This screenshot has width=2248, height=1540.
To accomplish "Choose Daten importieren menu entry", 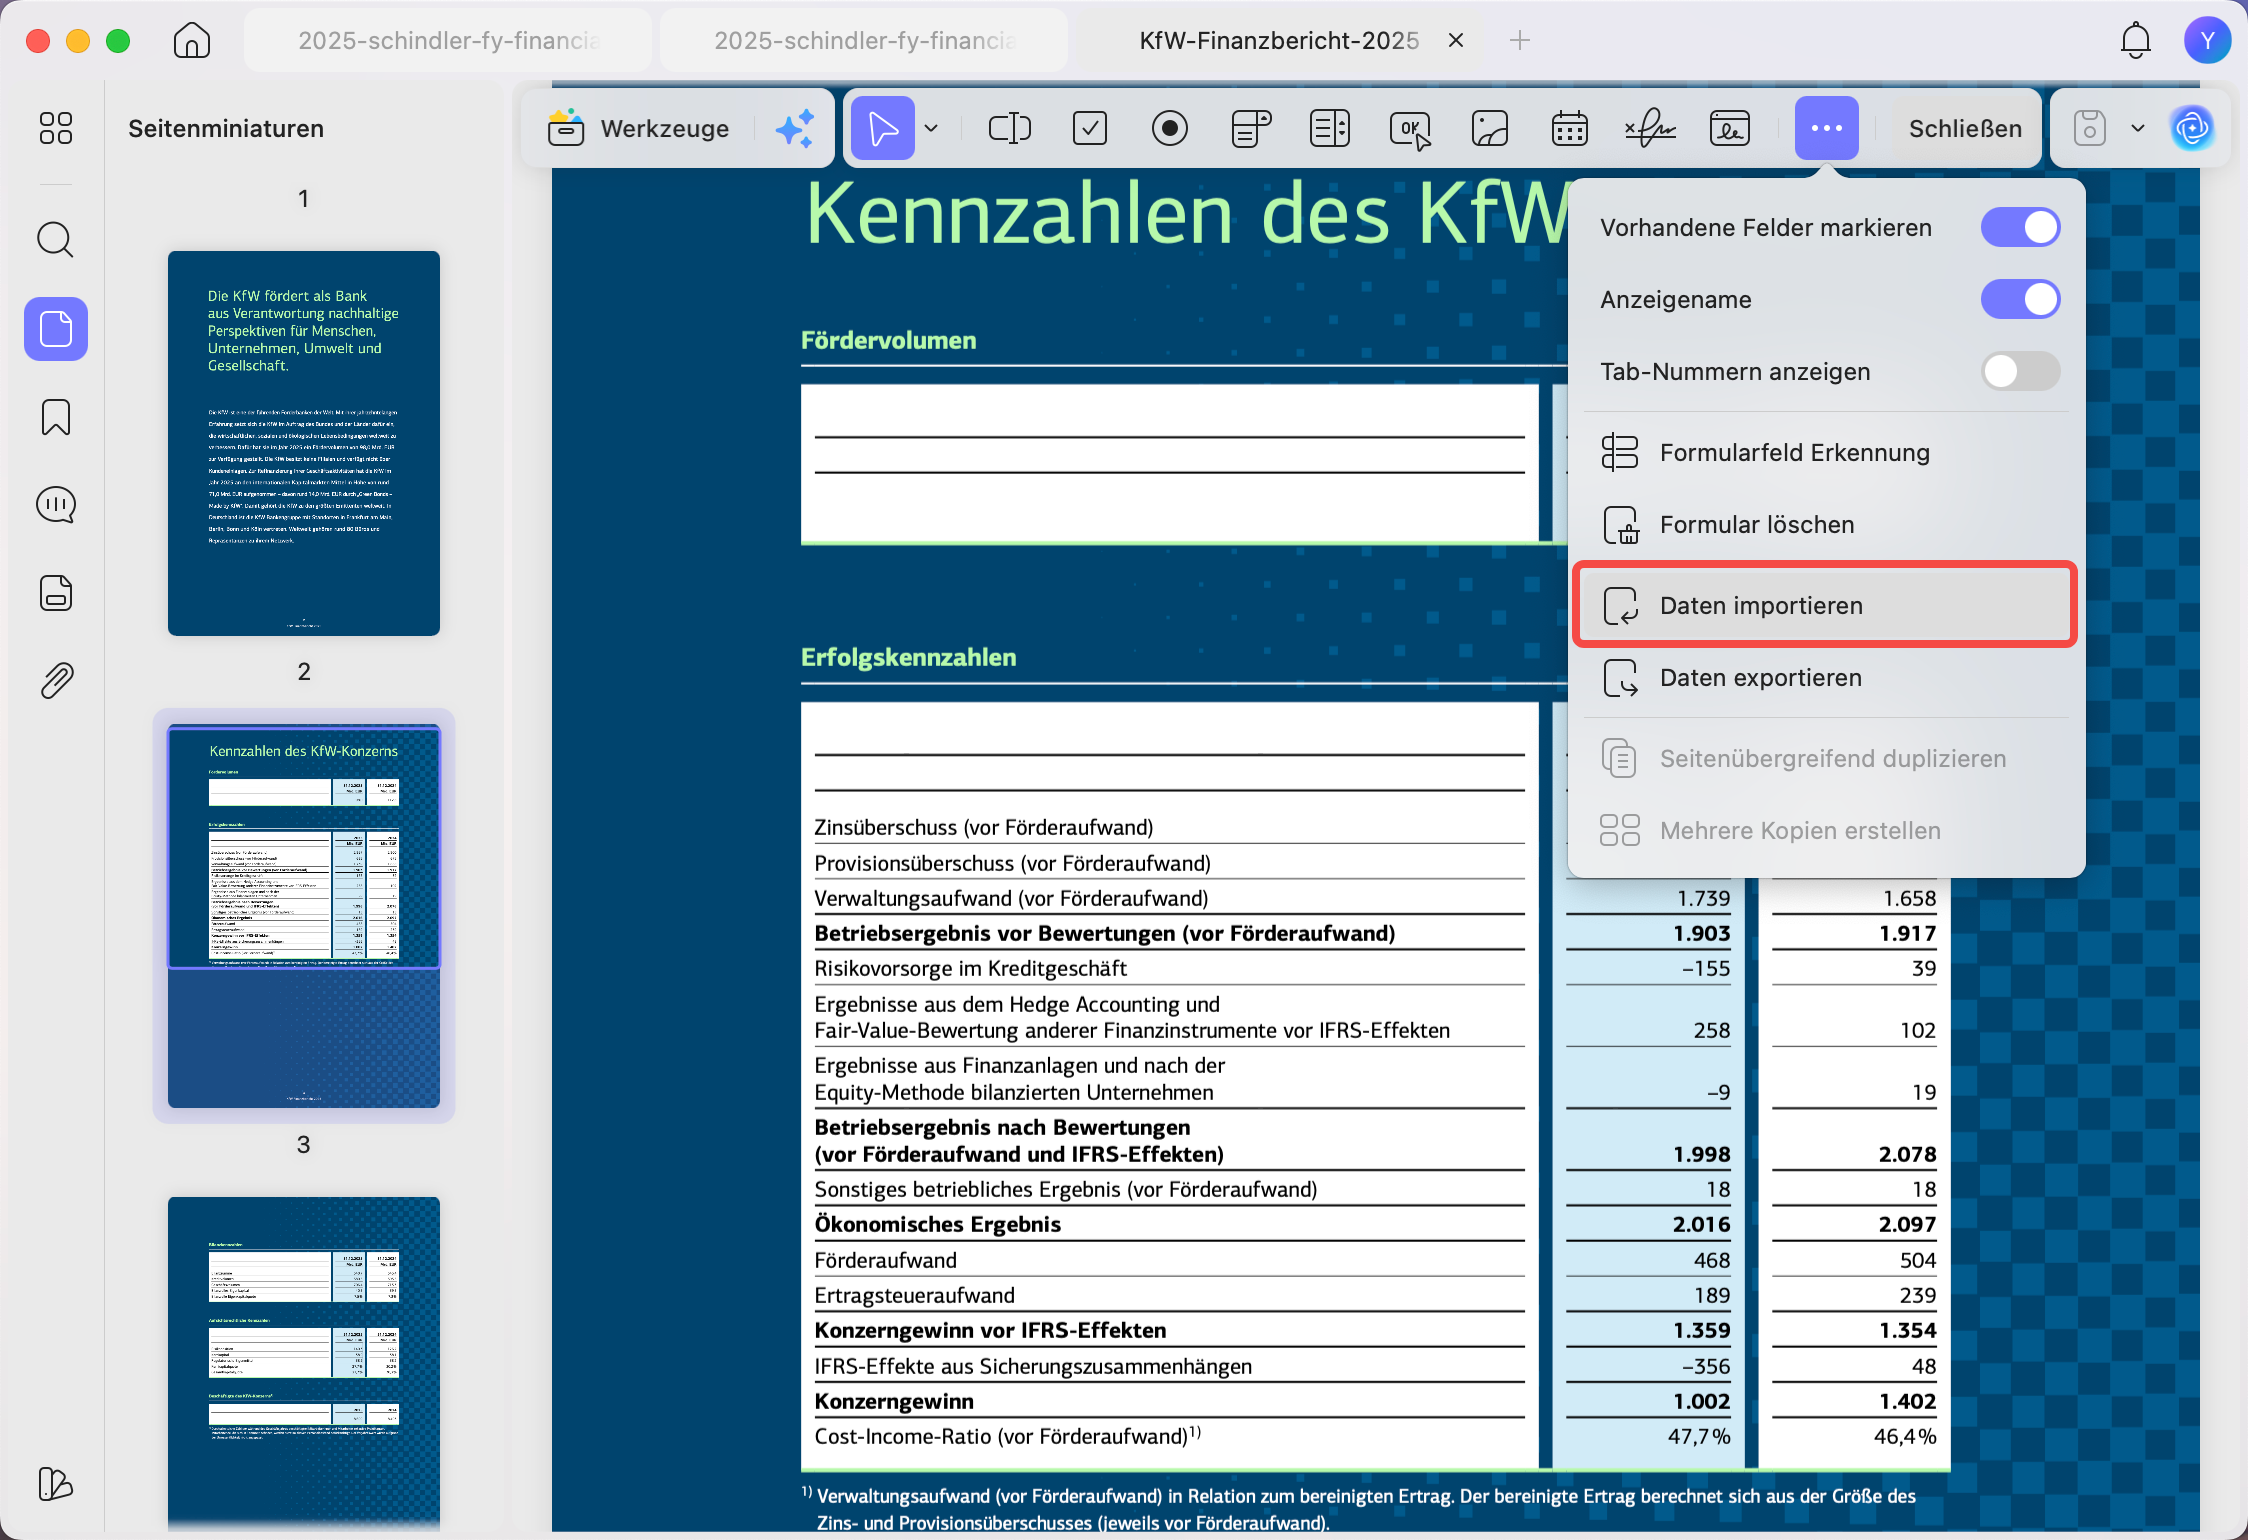I will tap(1826, 605).
